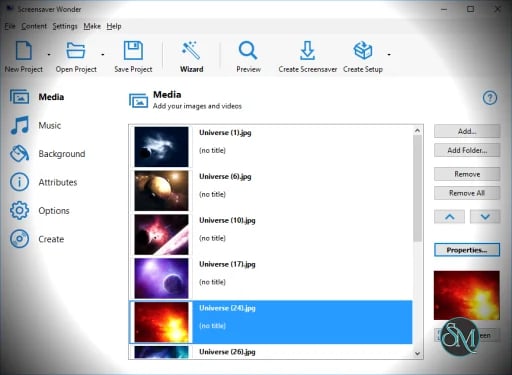Click the Remove All button
The width and height of the screenshot is (512, 375).
[x=467, y=193]
